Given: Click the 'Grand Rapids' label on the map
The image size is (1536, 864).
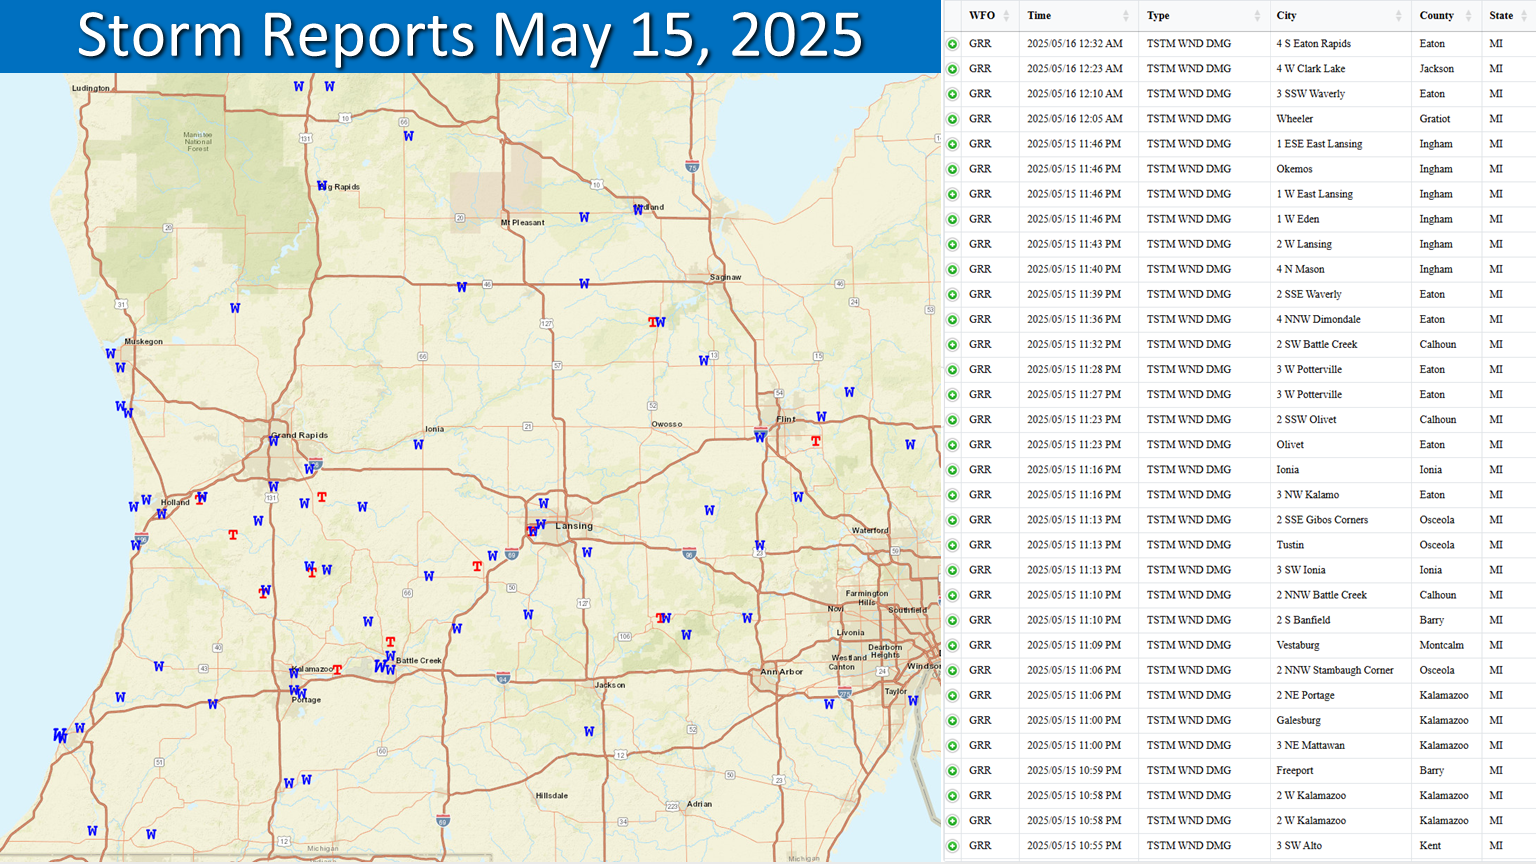Looking at the screenshot, I should point(299,435).
